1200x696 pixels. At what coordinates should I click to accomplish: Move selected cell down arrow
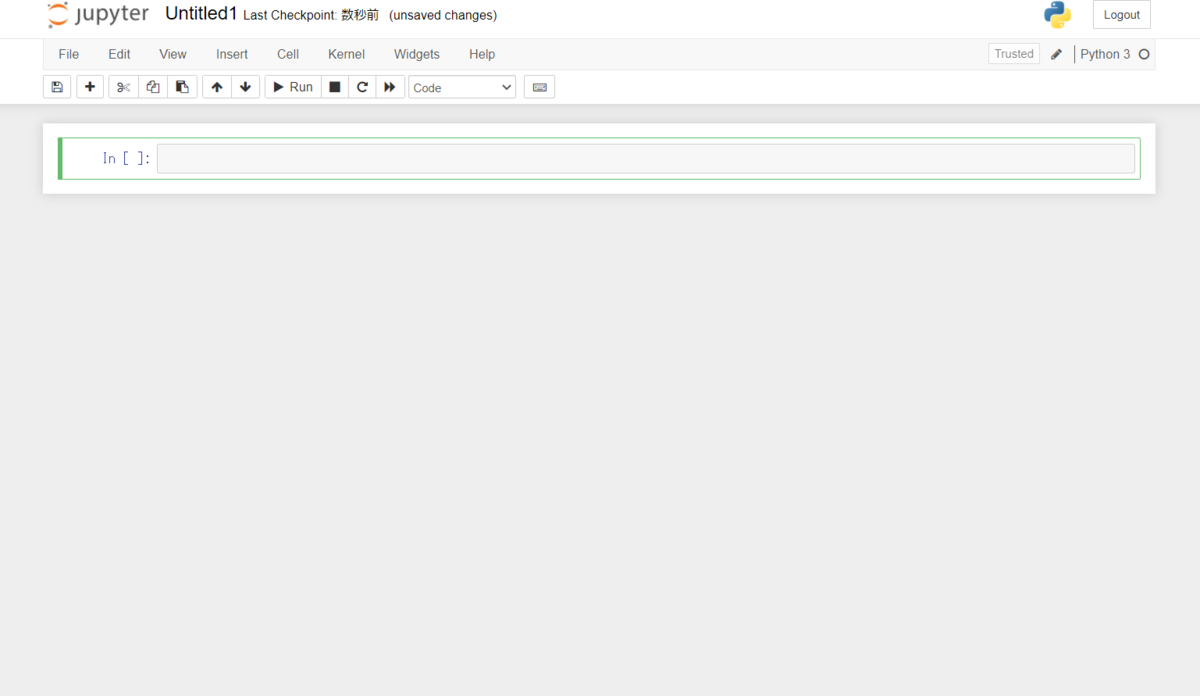pos(245,87)
